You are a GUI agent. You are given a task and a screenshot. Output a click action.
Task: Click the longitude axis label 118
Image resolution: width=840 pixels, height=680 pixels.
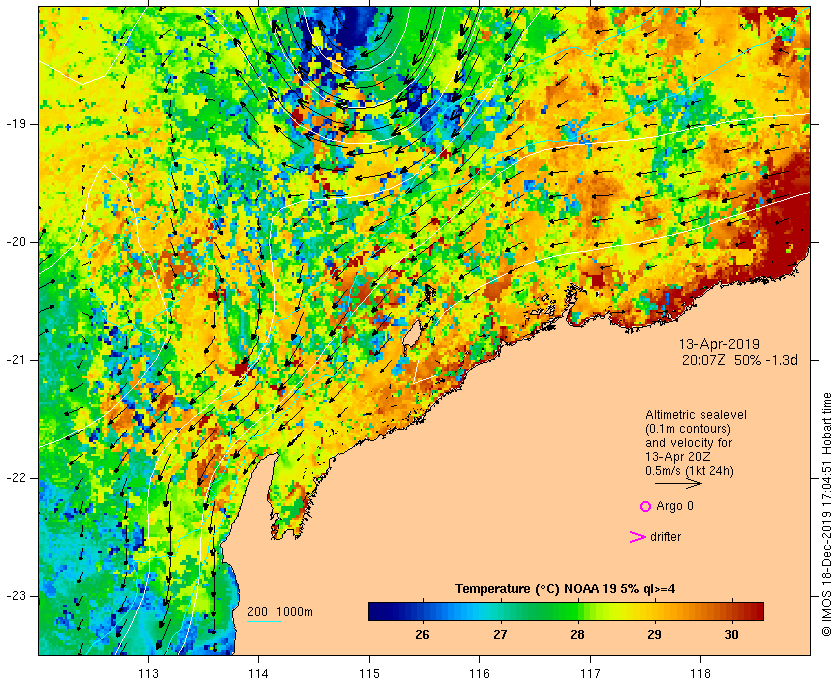click(x=701, y=672)
